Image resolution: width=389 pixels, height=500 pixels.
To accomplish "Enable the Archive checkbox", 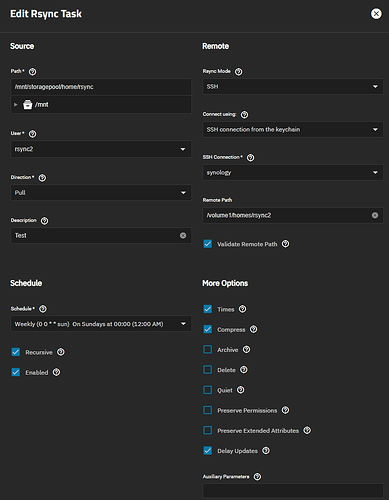I will click(208, 349).
